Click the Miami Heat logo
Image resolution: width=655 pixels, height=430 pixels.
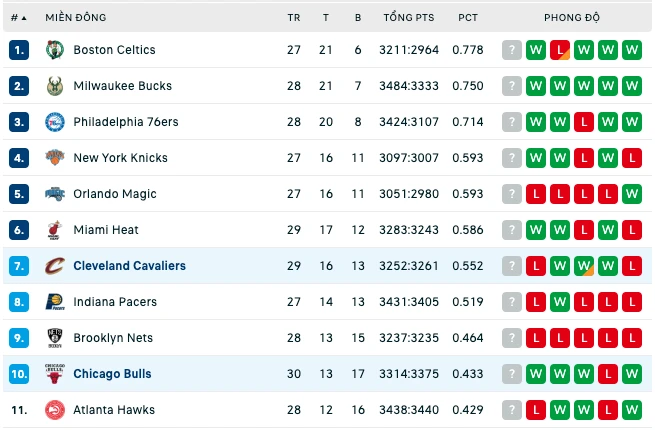point(55,230)
